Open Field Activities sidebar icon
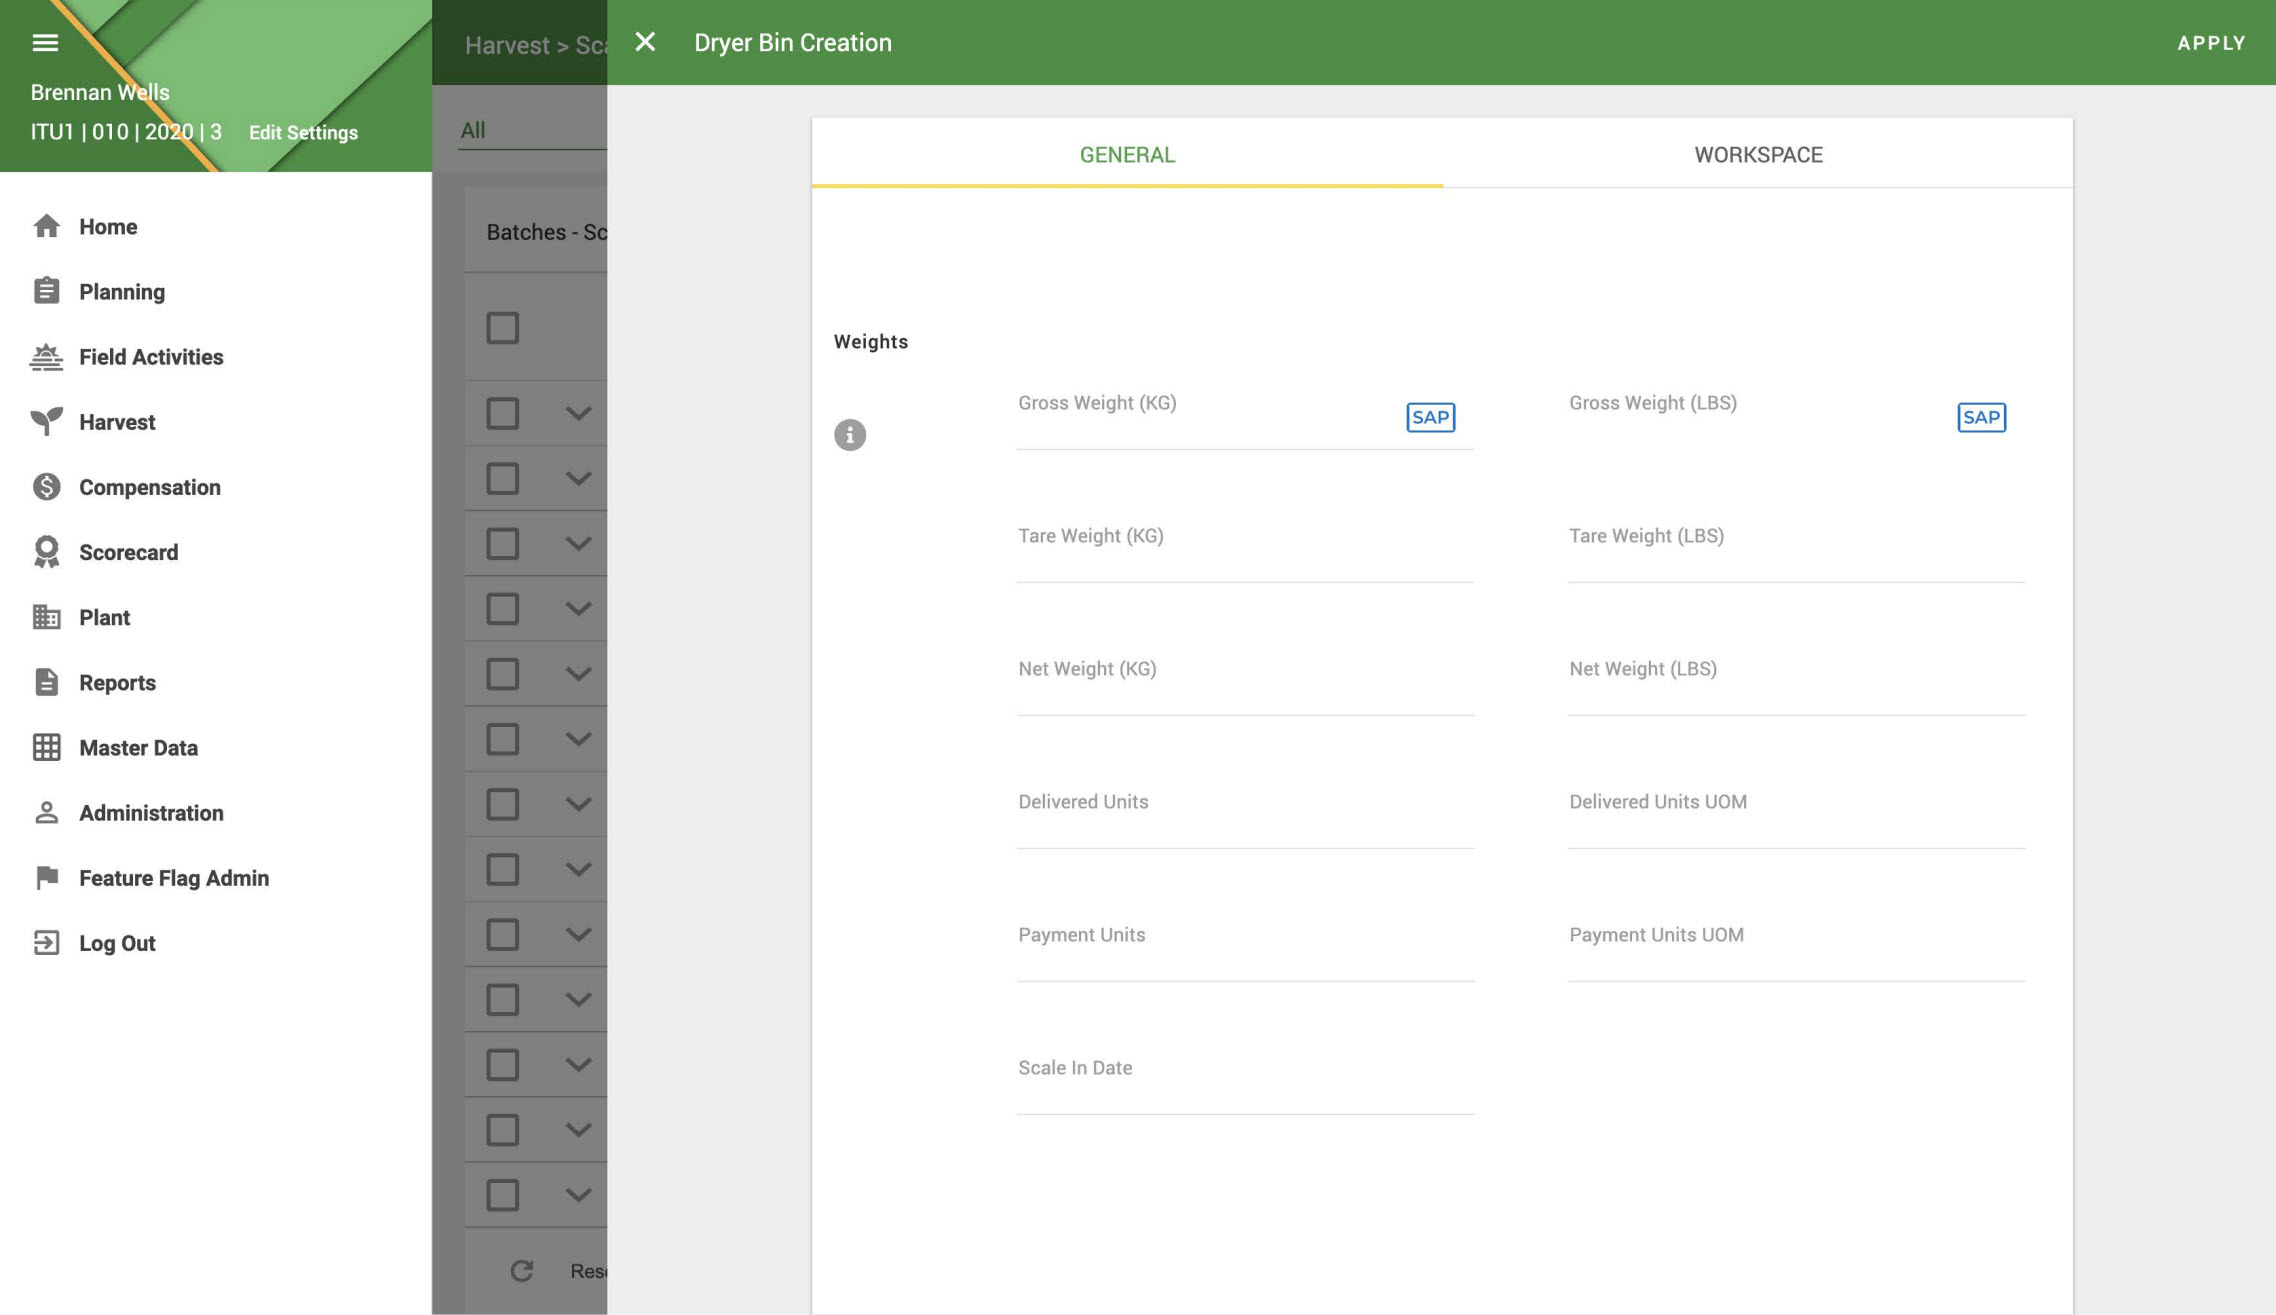2276x1315 pixels. (x=46, y=357)
